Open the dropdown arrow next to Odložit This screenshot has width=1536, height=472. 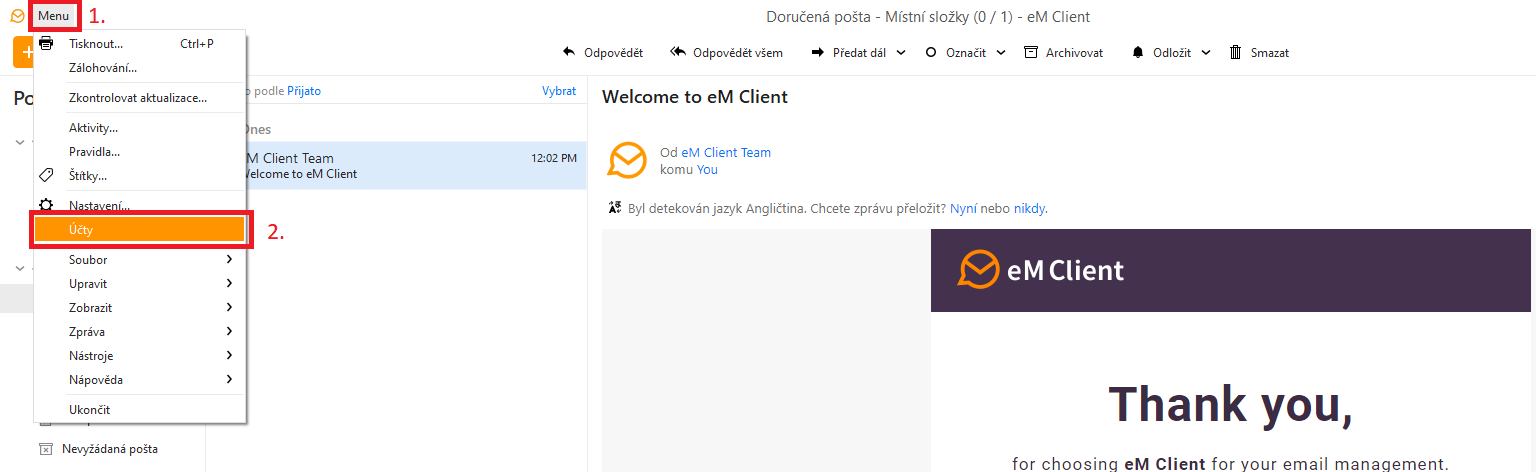point(1206,53)
